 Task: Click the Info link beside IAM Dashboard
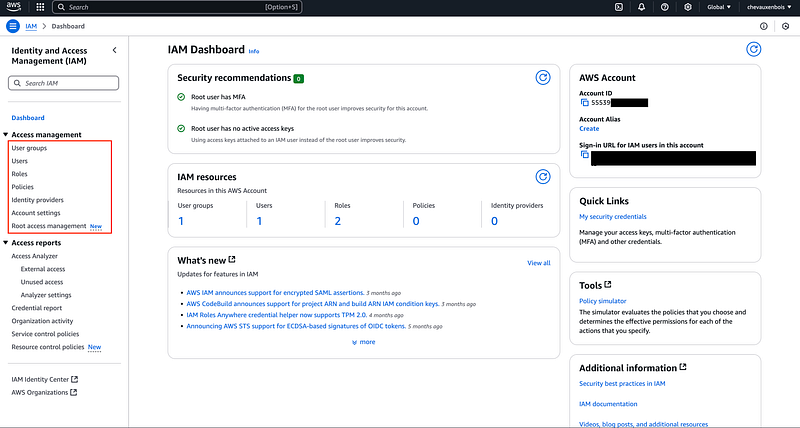tap(254, 51)
